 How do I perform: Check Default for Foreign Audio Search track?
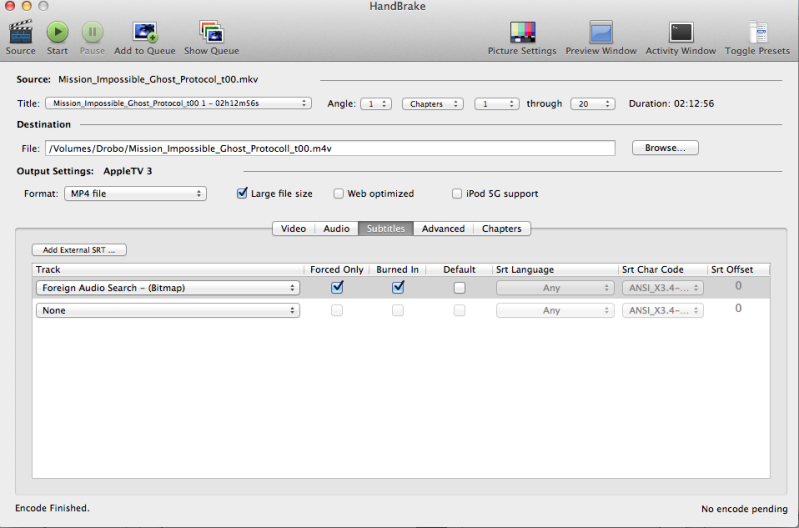click(459, 288)
